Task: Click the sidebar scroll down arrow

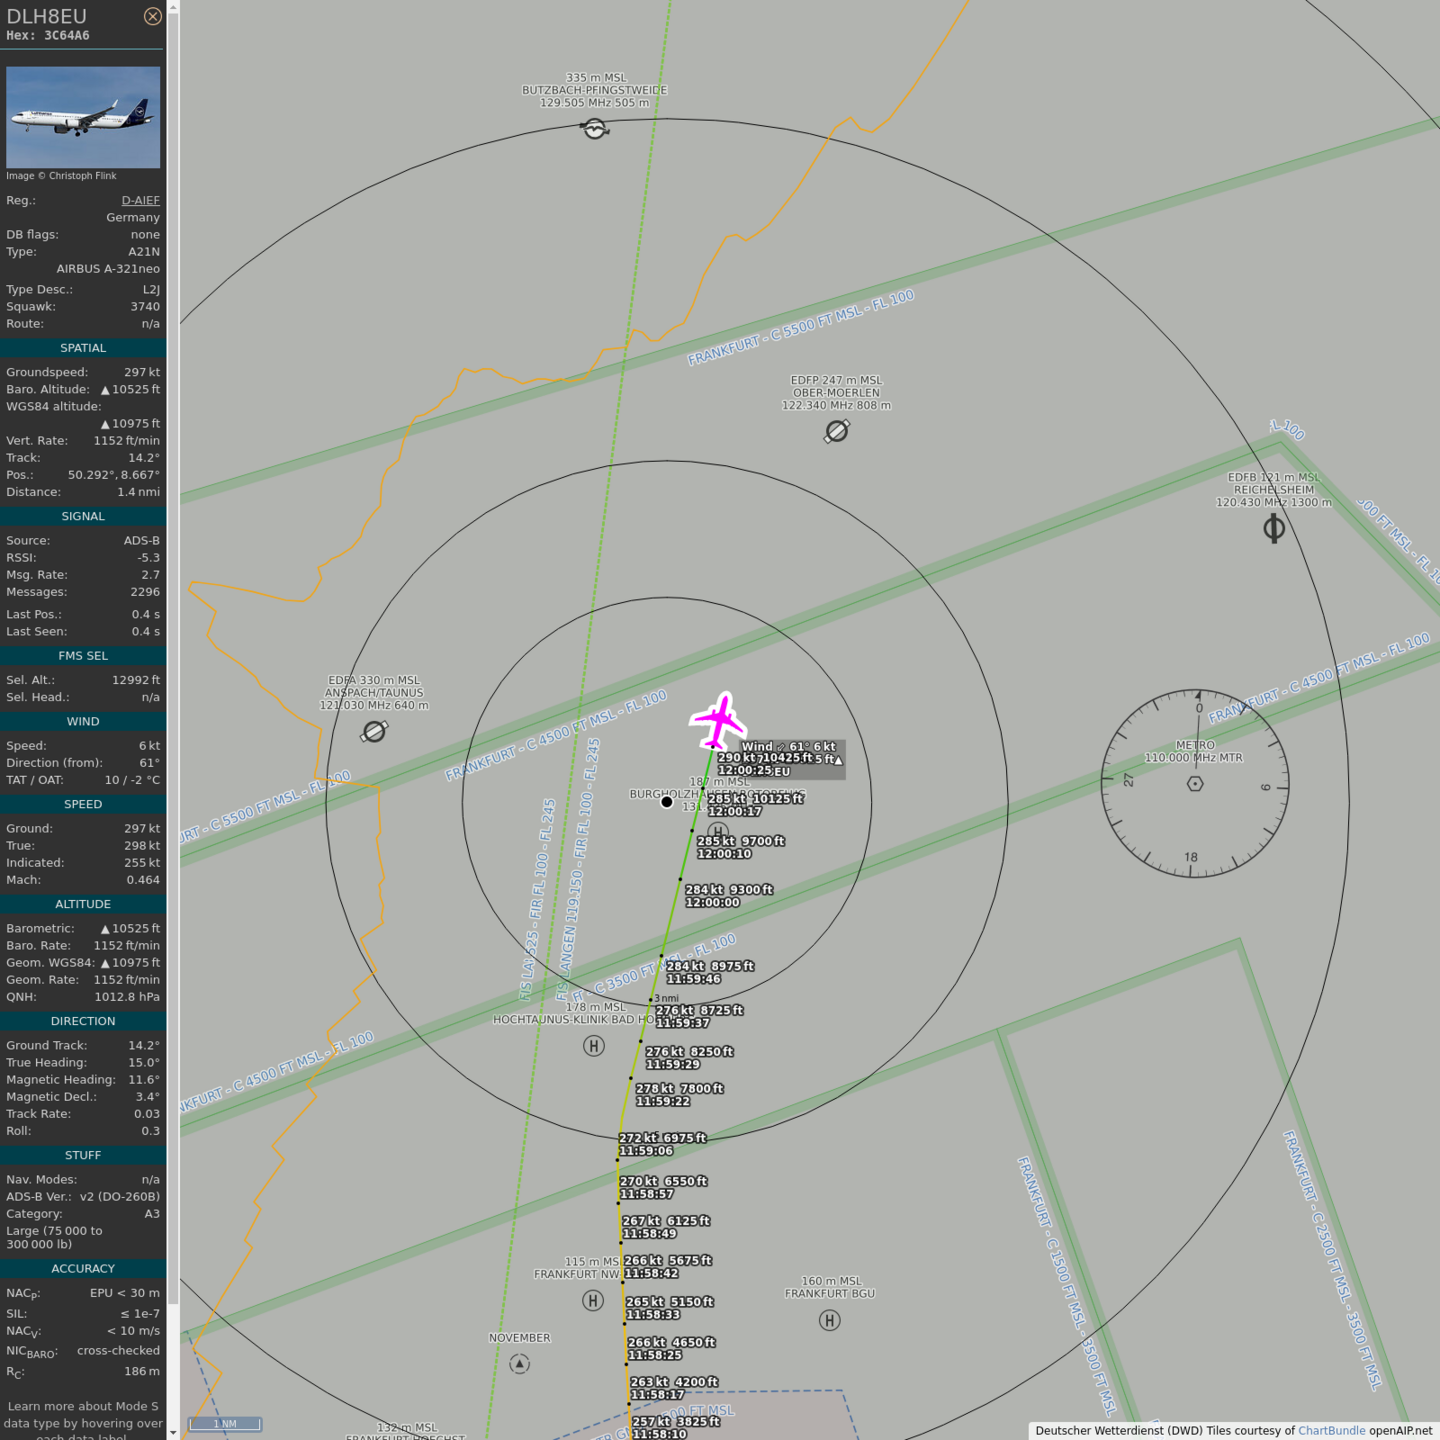Action: point(173,1432)
